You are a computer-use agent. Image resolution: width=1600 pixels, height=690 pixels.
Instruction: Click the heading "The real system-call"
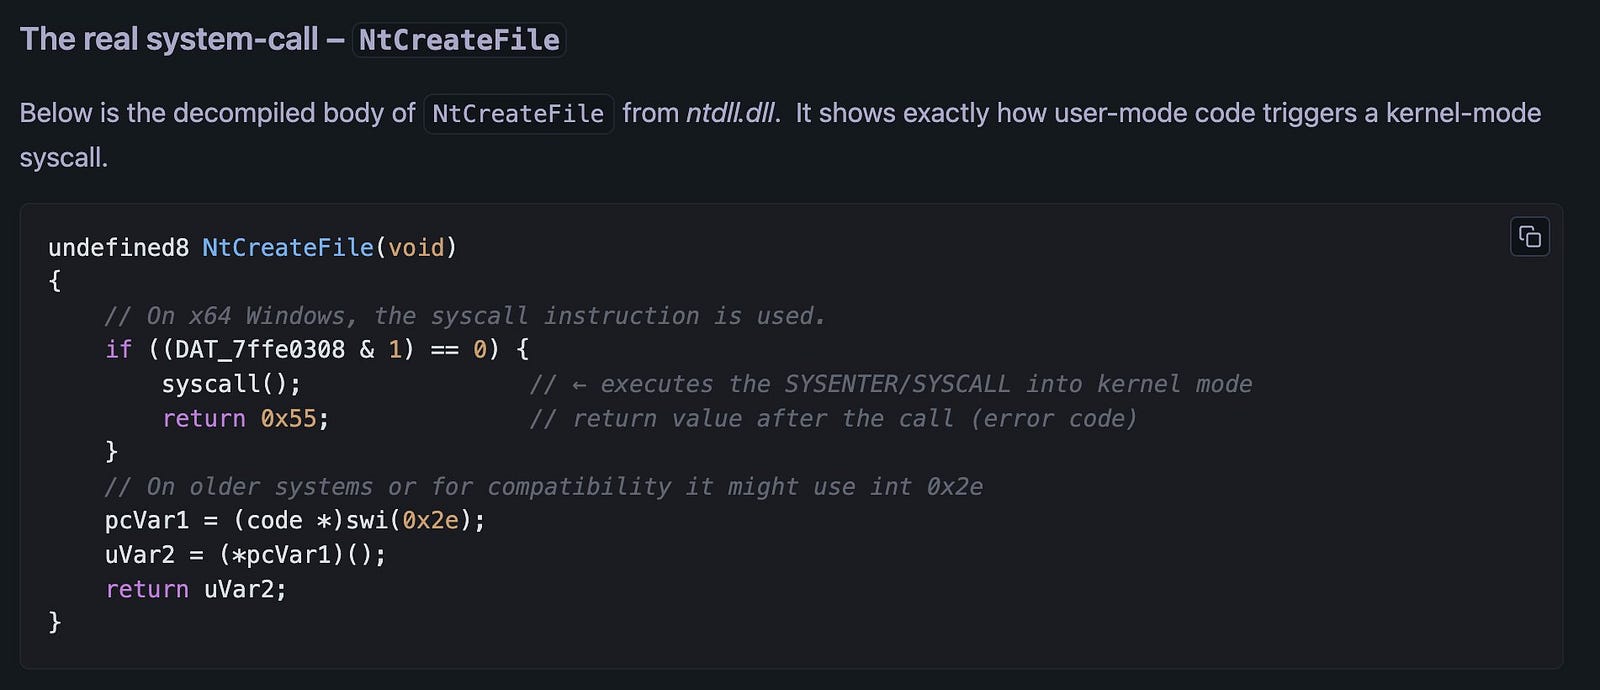pyautogui.click(x=169, y=39)
